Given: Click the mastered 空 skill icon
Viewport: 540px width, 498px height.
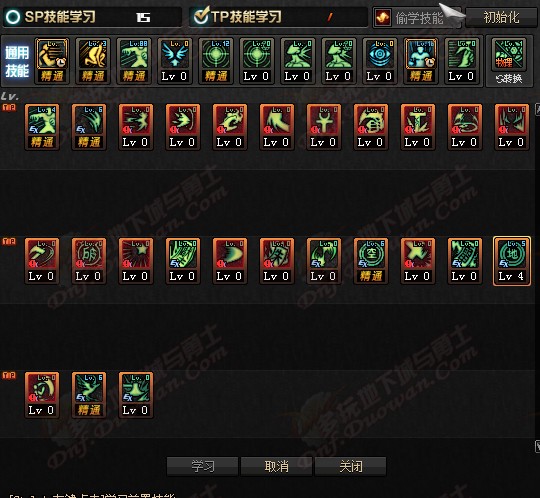Looking at the screenshot, I should [x=371, y=261].
